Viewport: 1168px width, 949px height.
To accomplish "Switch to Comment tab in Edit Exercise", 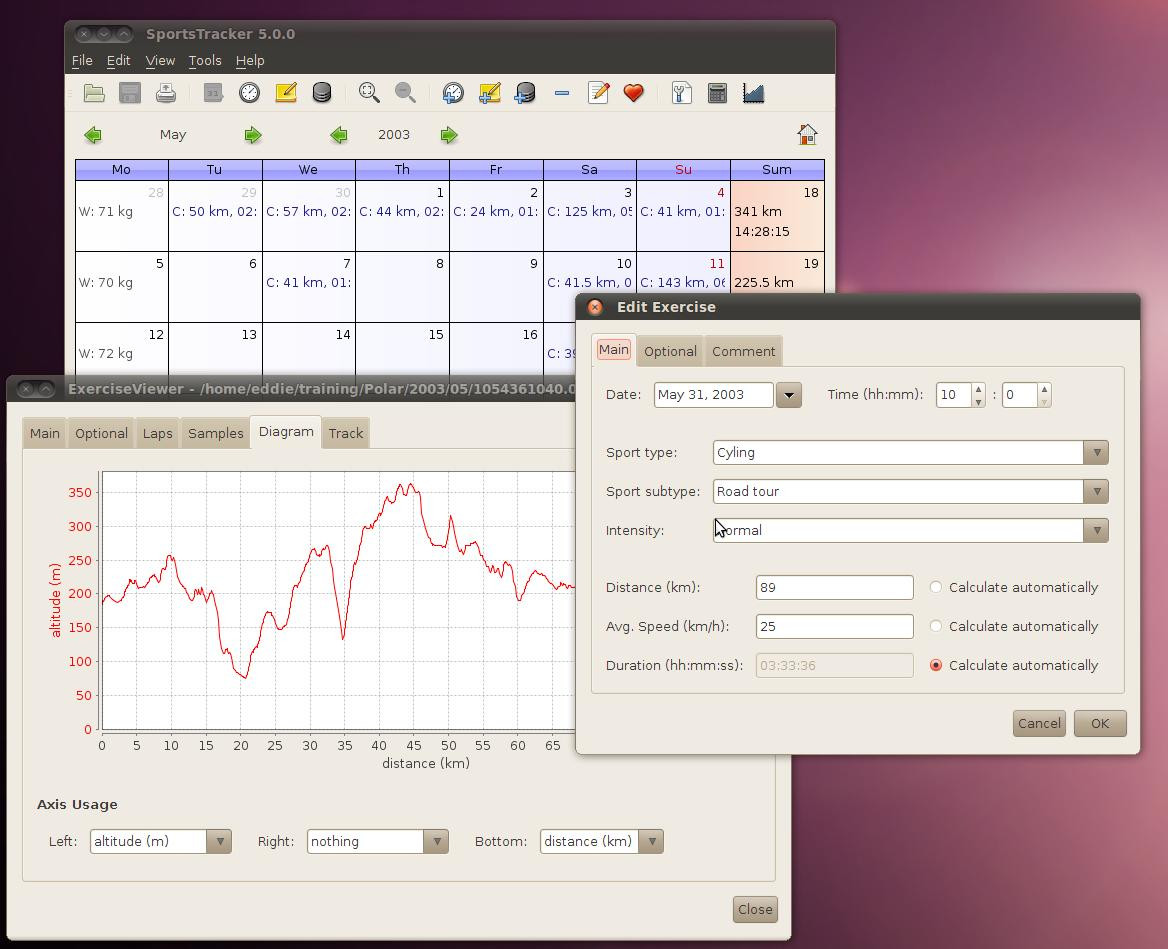I will [x=743, y=351].
